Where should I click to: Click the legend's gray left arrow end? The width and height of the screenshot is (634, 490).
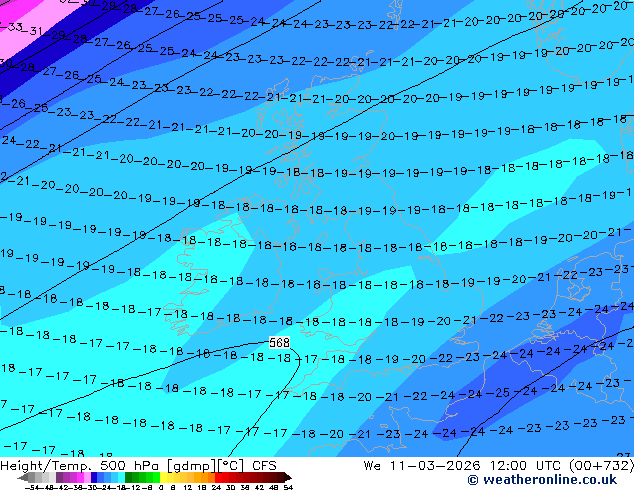pyautogui.click(x=23, y=477)
